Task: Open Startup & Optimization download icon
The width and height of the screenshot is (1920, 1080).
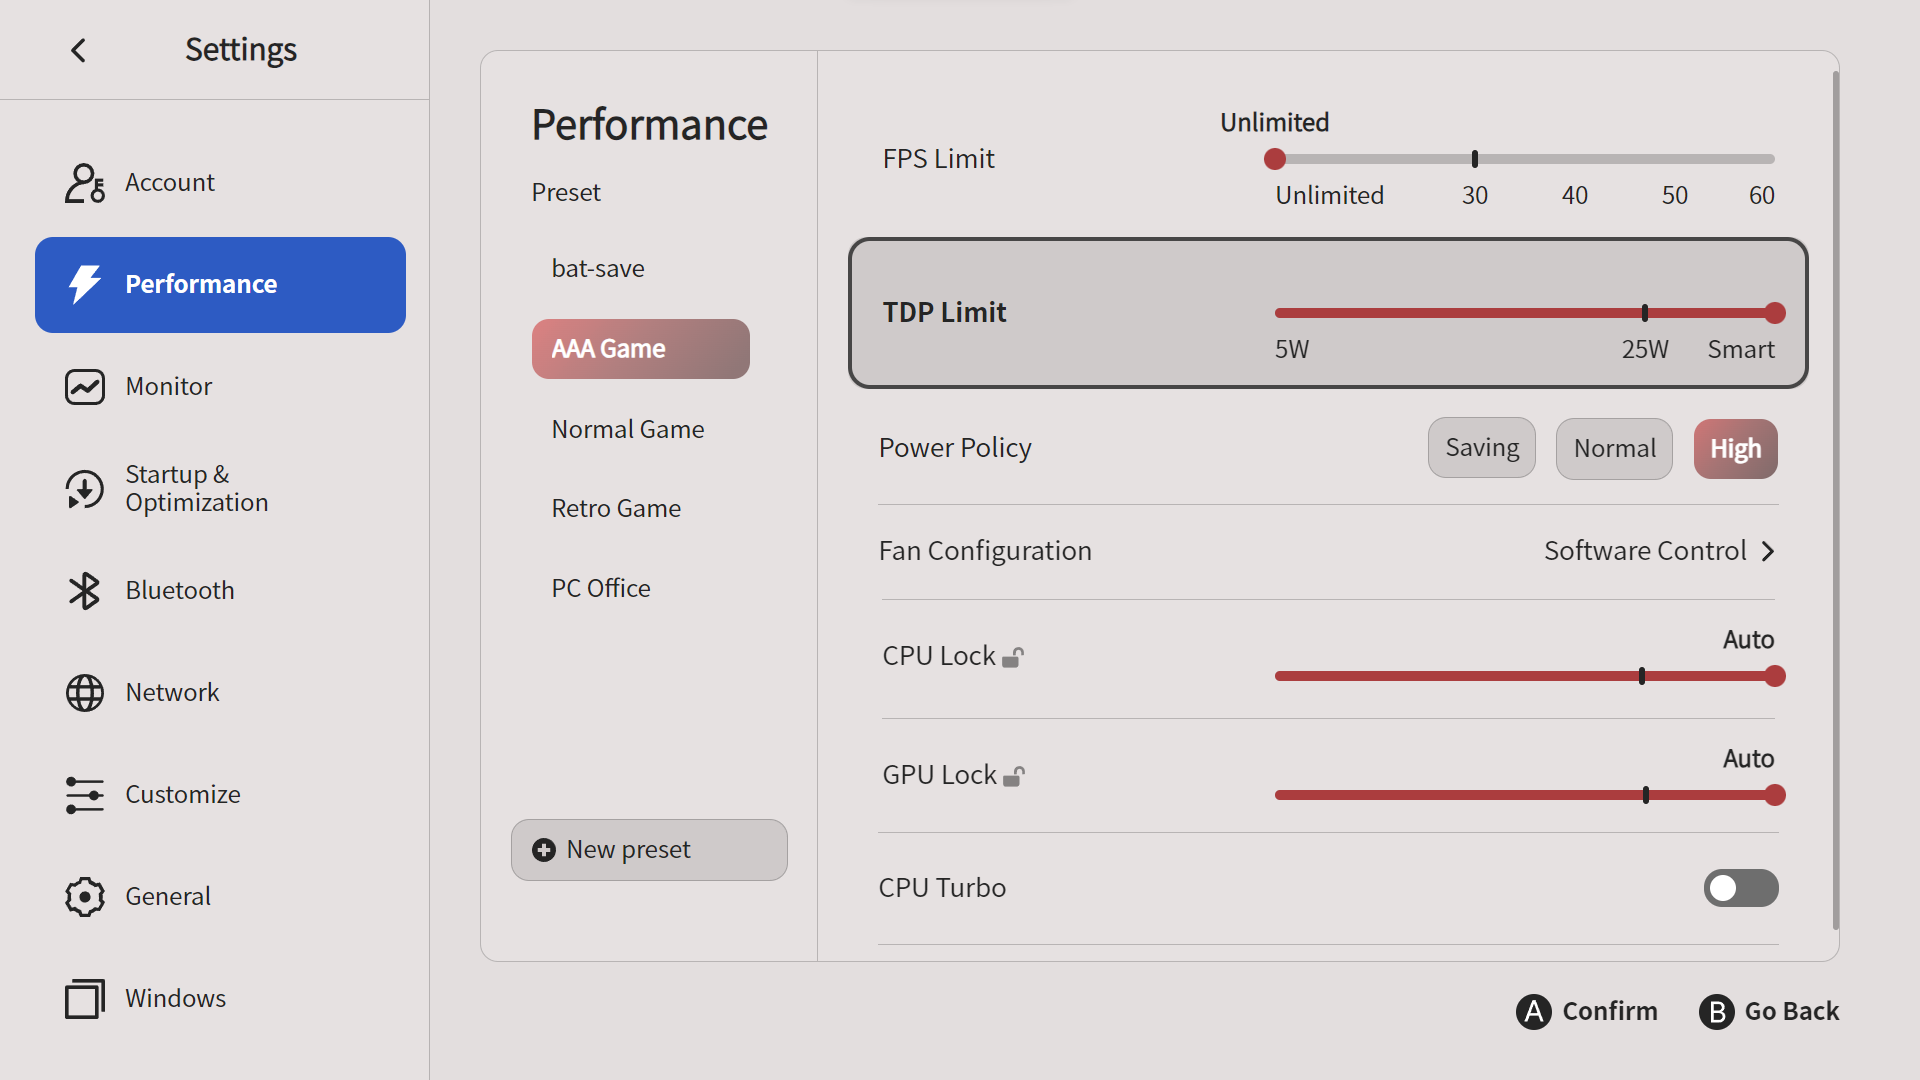Action: [x=85, y=489]
